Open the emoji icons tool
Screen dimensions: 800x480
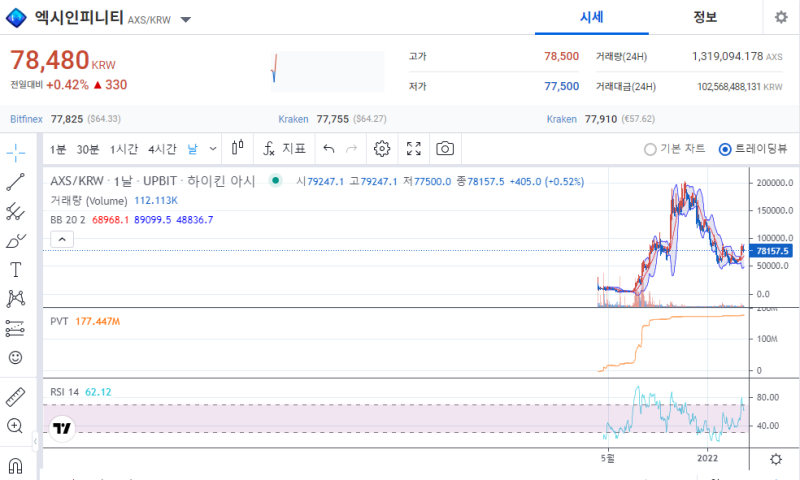pos(15,358)
